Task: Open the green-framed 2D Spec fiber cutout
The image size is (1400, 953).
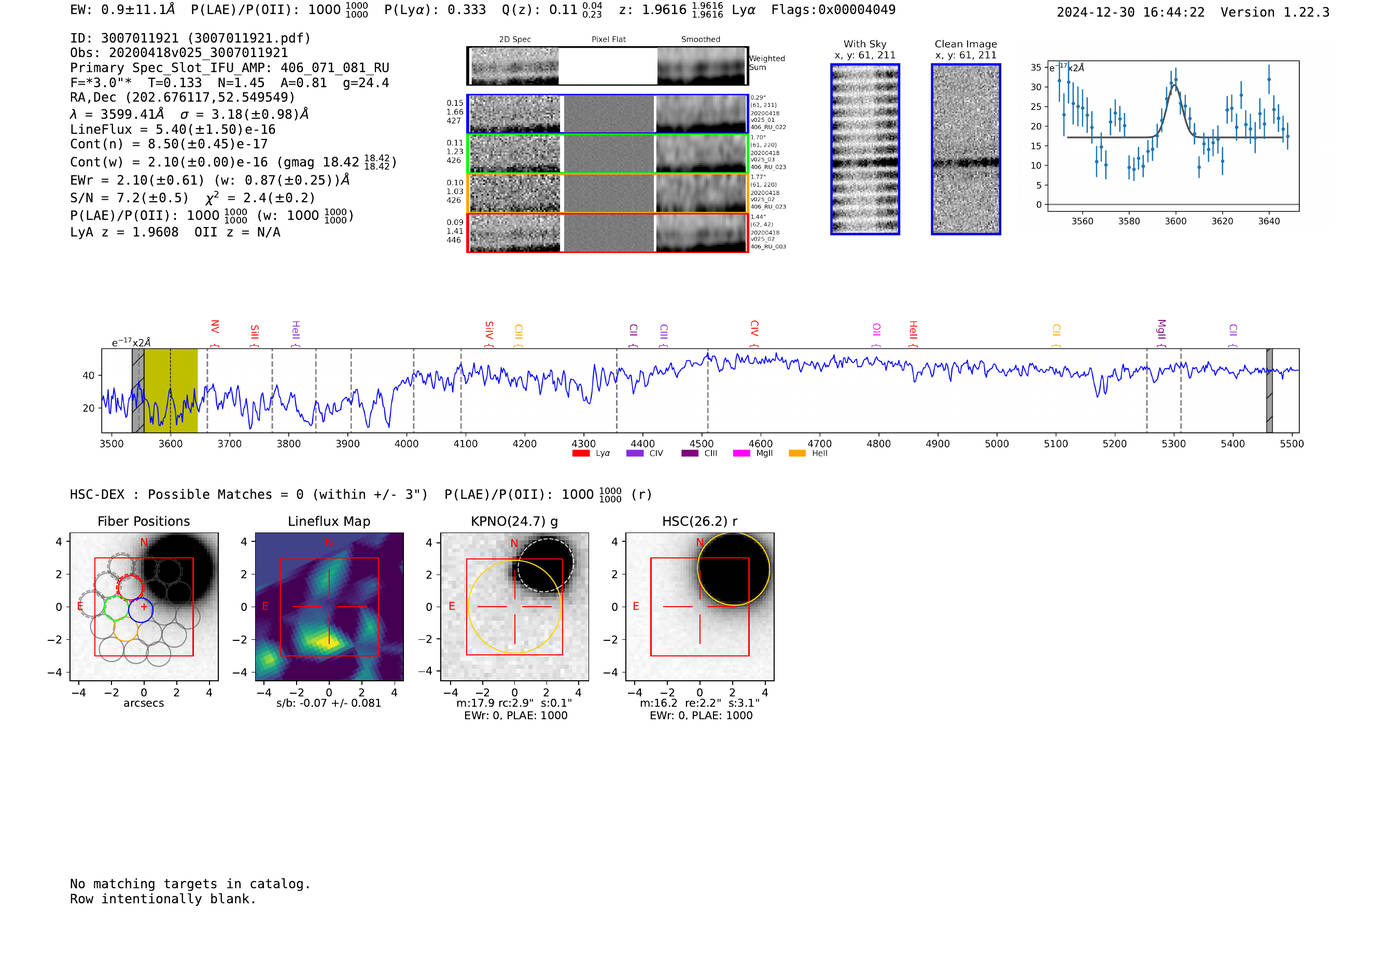Action: (x=514, y=154)
